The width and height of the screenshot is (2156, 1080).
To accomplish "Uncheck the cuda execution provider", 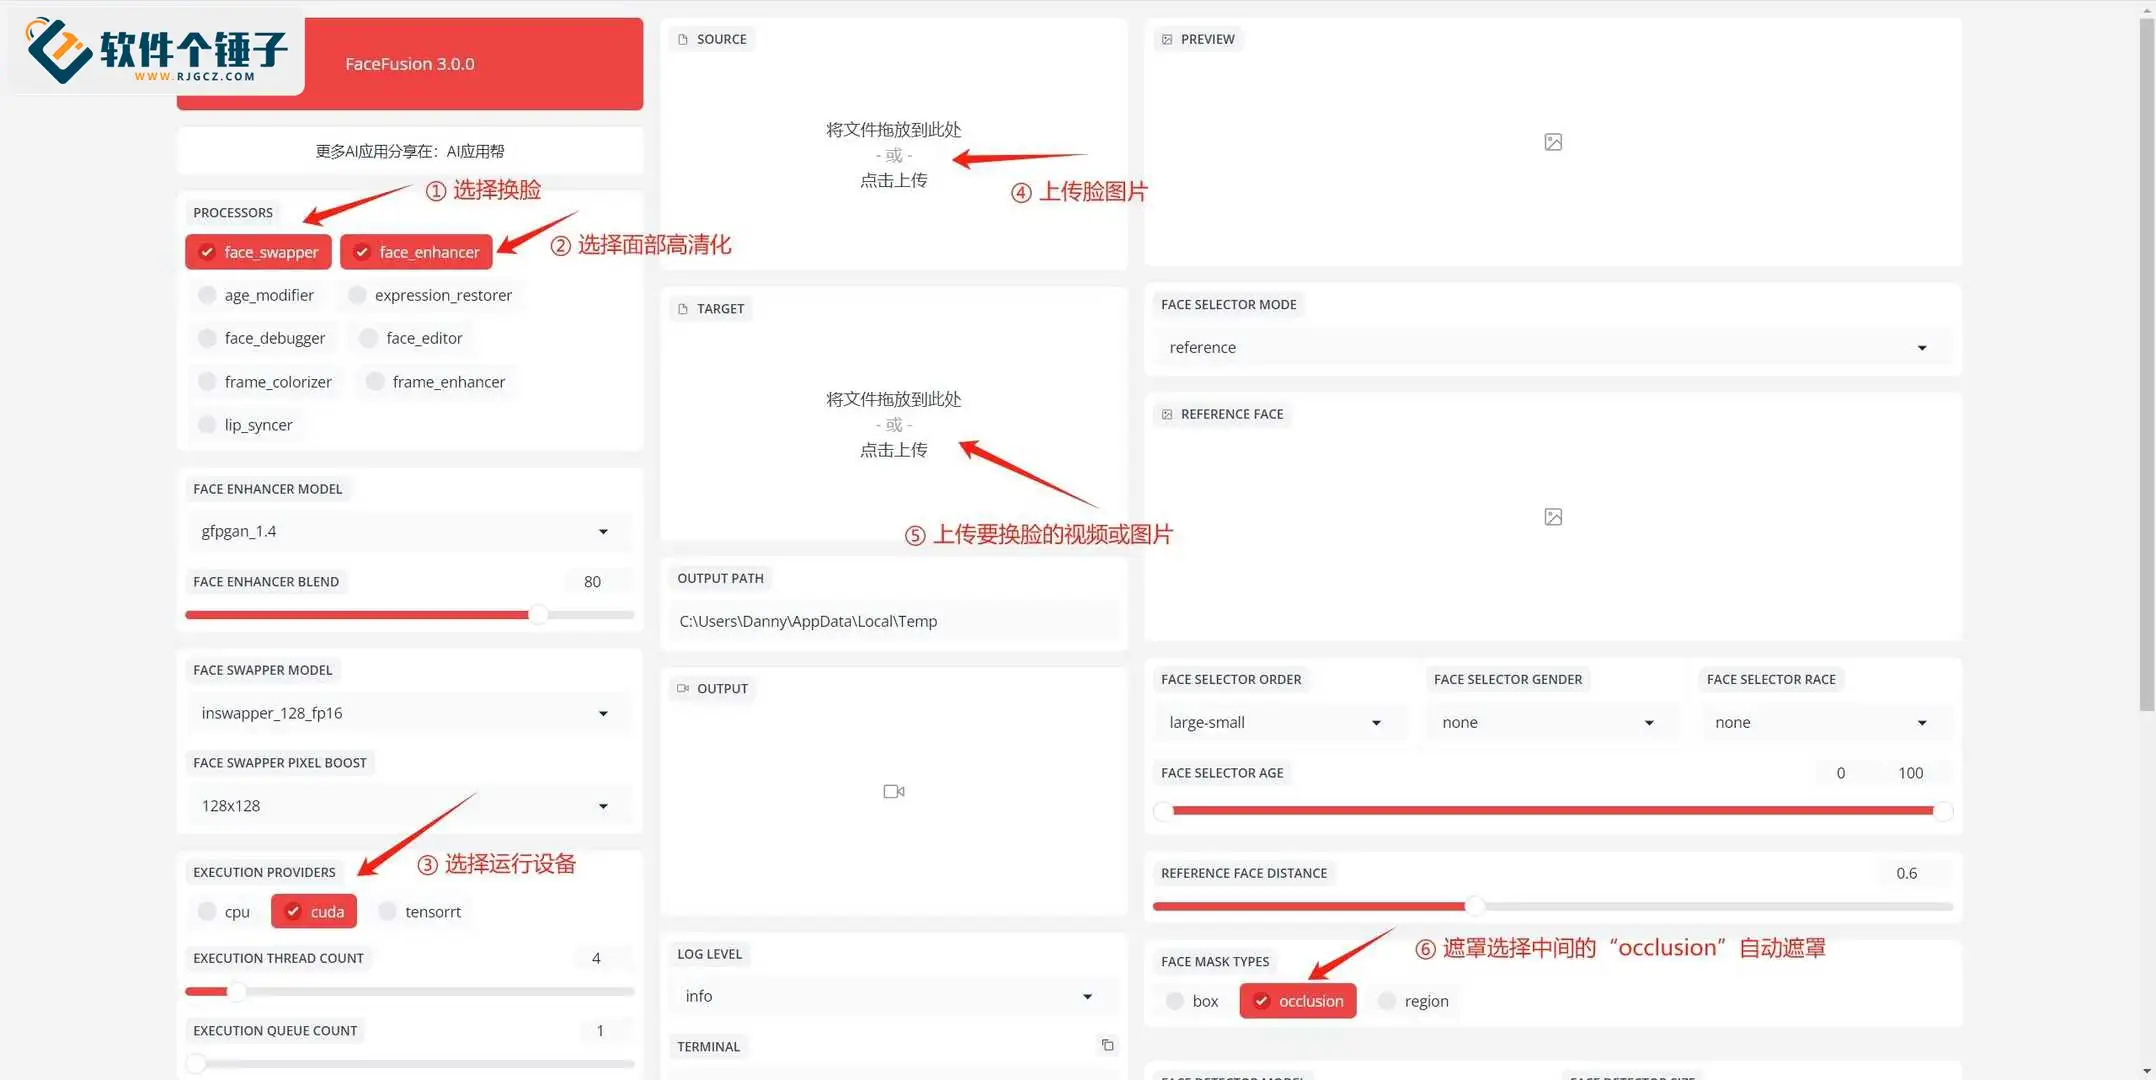I will [314, 912].
